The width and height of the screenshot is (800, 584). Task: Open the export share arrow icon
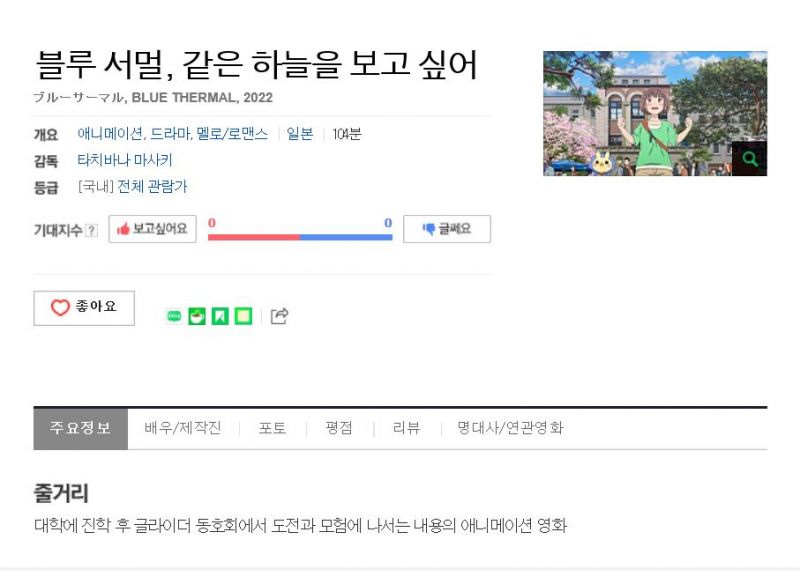pyautogui.click(x=279, y=316)
